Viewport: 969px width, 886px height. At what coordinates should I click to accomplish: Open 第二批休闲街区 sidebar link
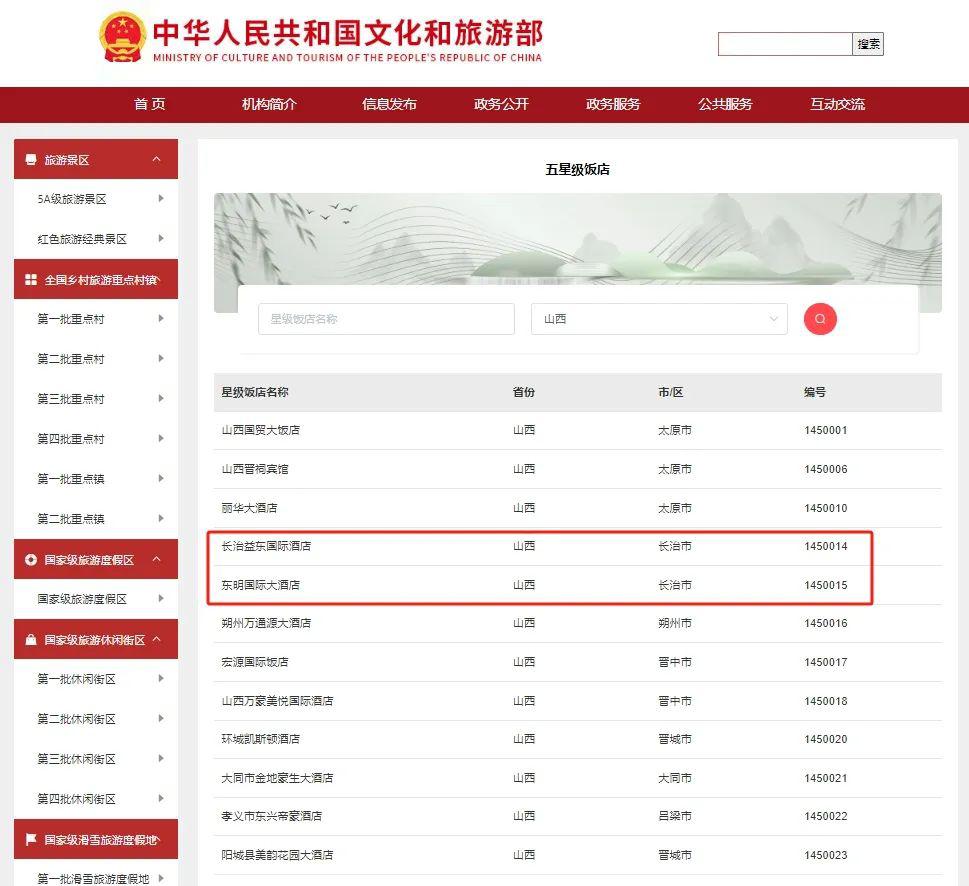coord(77,719)
